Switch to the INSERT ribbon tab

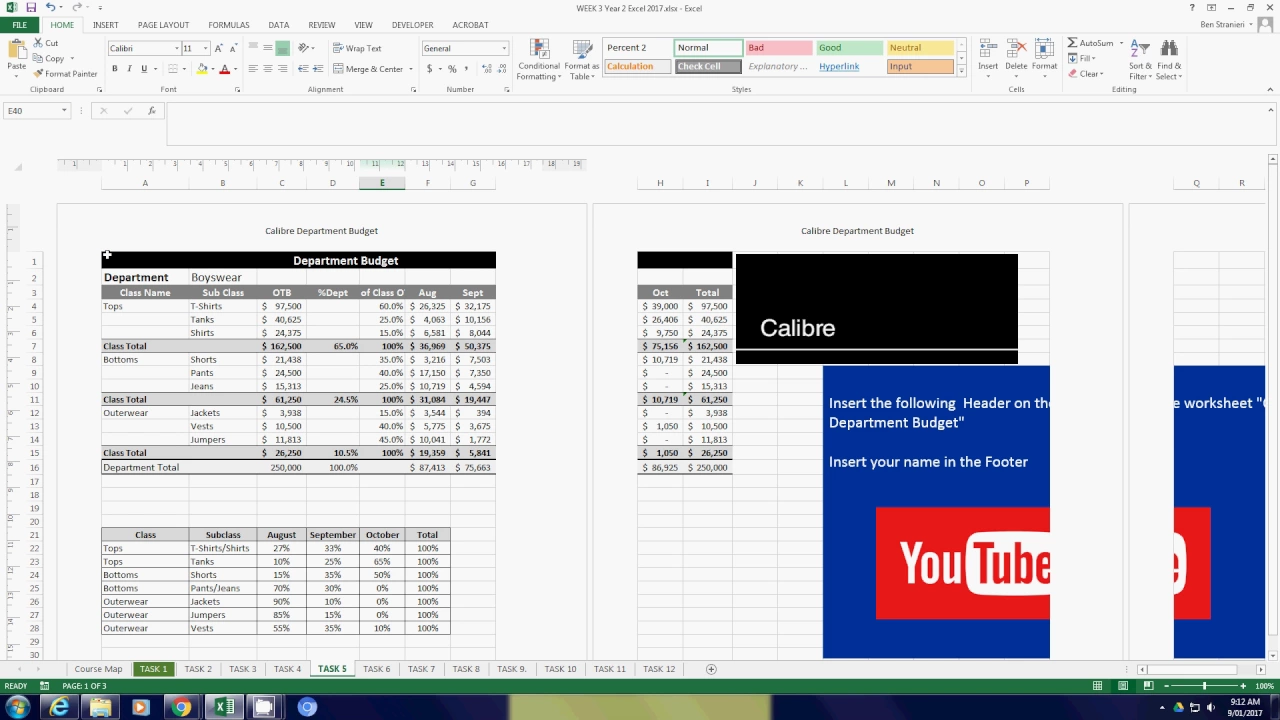coord(105,25)
